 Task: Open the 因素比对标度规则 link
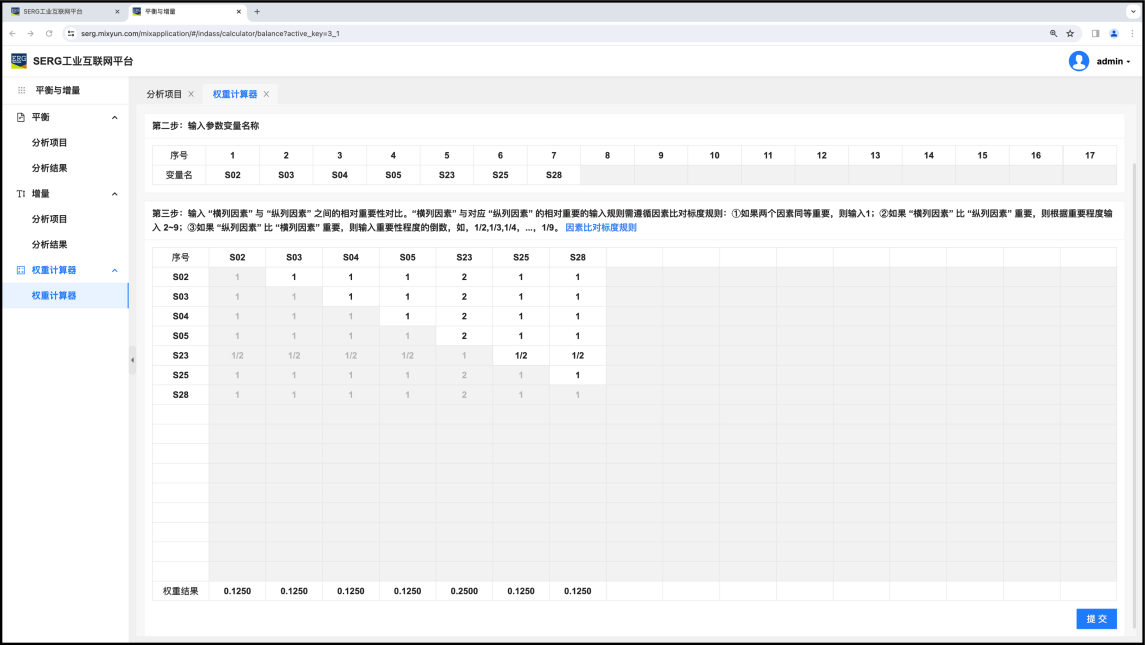point(600,228)
